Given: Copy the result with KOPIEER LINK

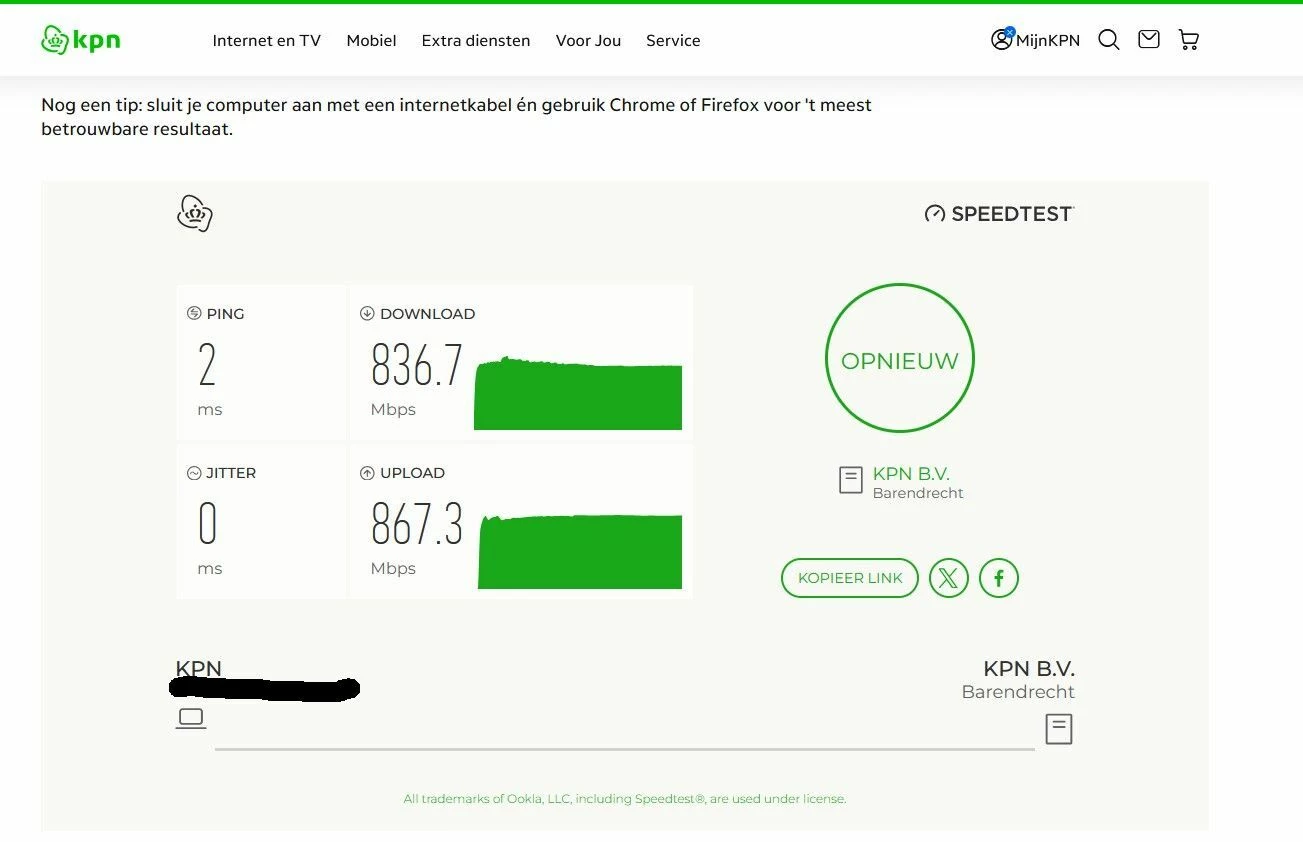Looking at the screenshot, I should click(850, 578).
